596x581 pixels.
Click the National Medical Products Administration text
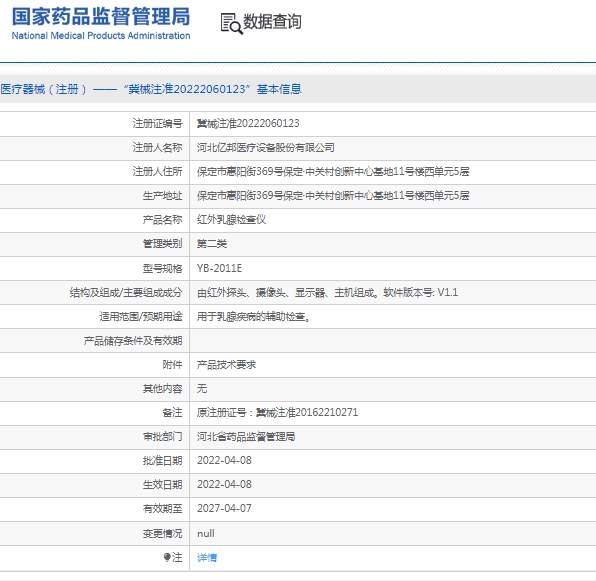click(101, 36)
